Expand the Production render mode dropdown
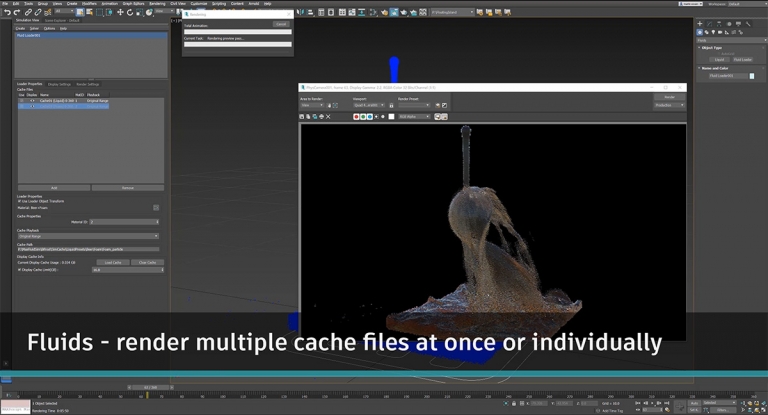 tap(669, 105)
